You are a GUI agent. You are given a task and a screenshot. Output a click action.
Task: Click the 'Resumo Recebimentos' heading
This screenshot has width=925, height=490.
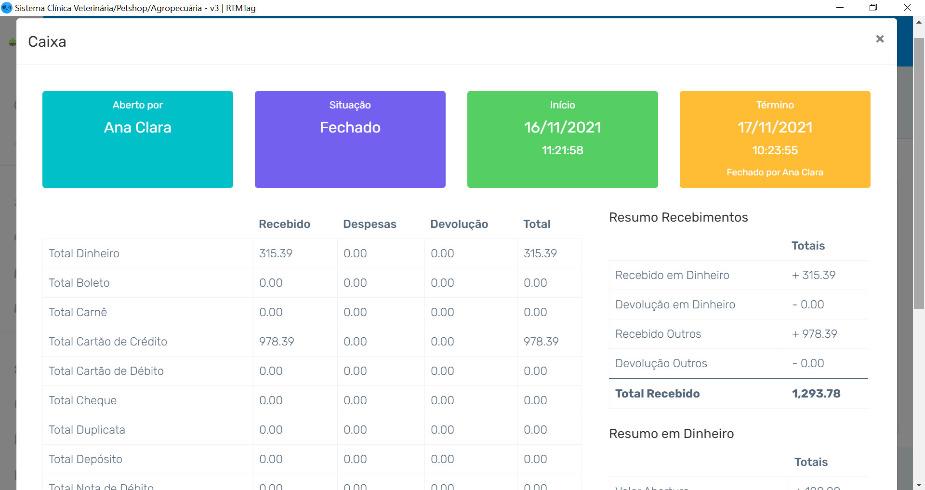pos(678,217)
